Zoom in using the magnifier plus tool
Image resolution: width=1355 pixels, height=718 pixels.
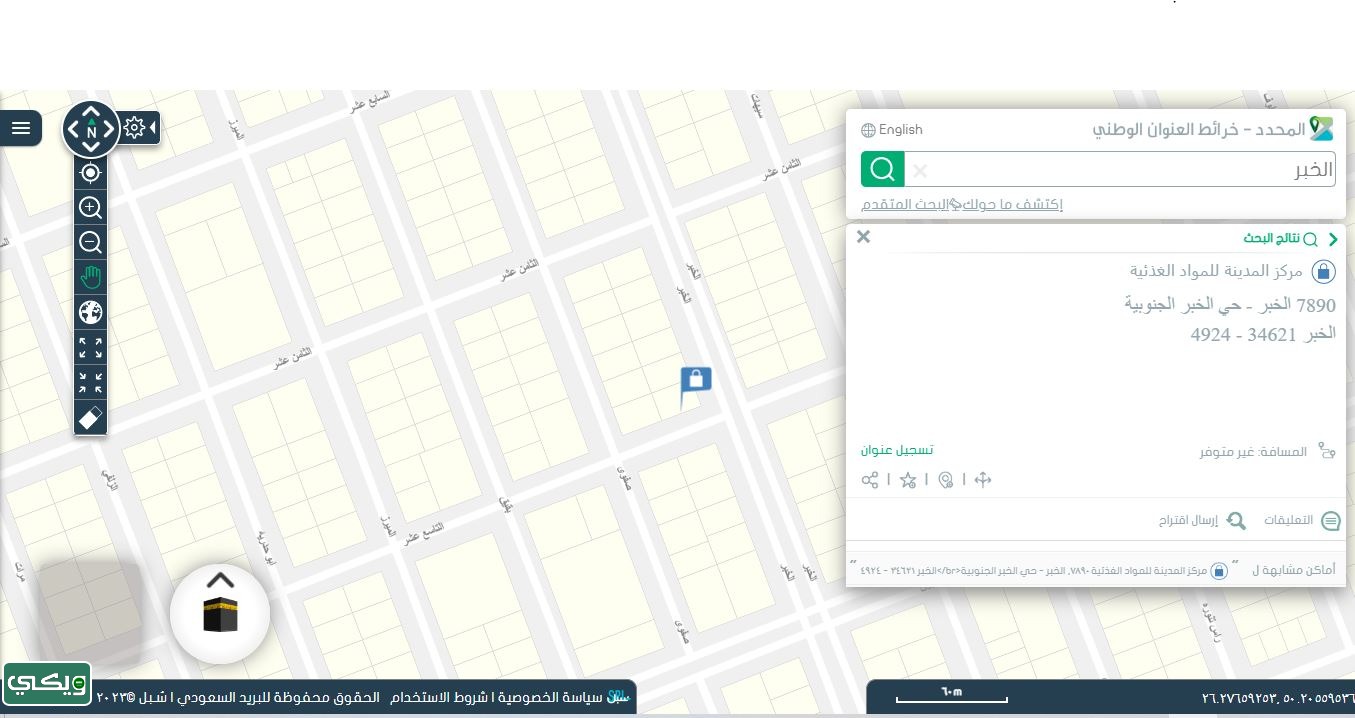click(90, 208)
